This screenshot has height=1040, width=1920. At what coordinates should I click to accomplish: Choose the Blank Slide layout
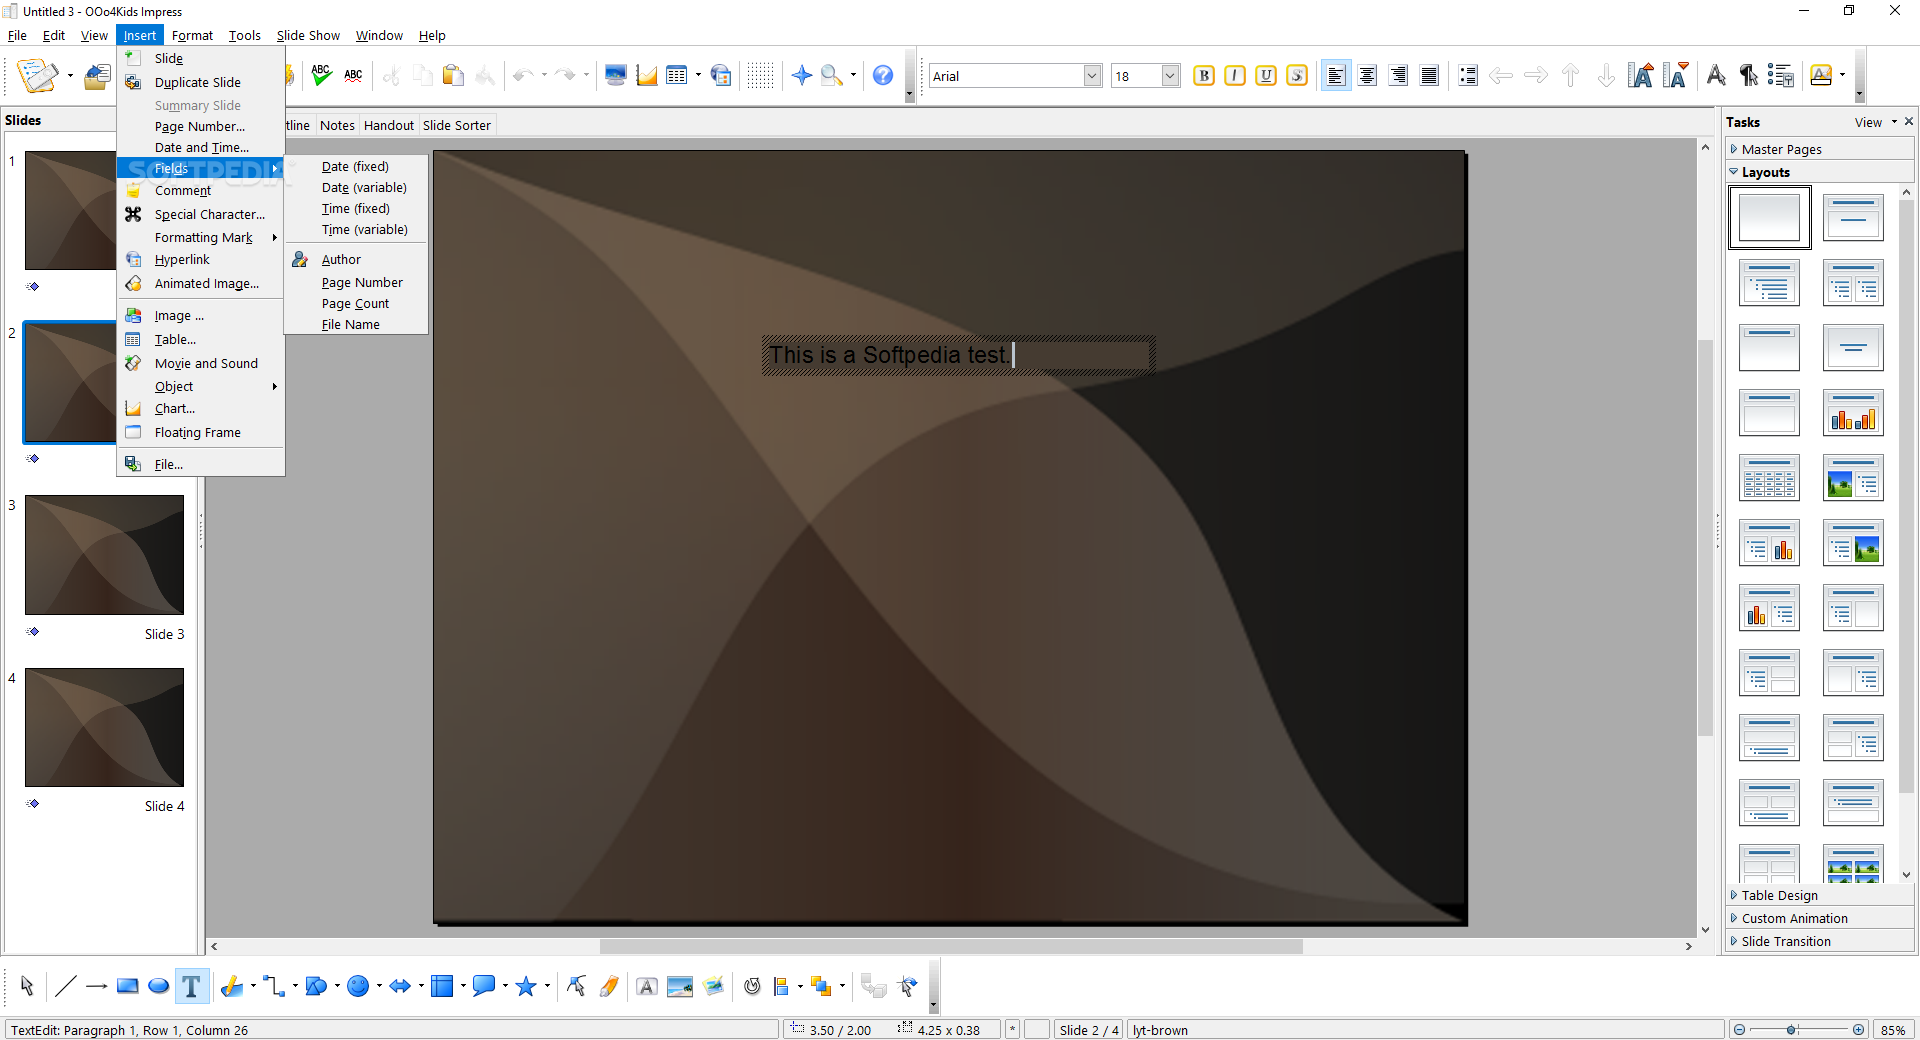1769,217
